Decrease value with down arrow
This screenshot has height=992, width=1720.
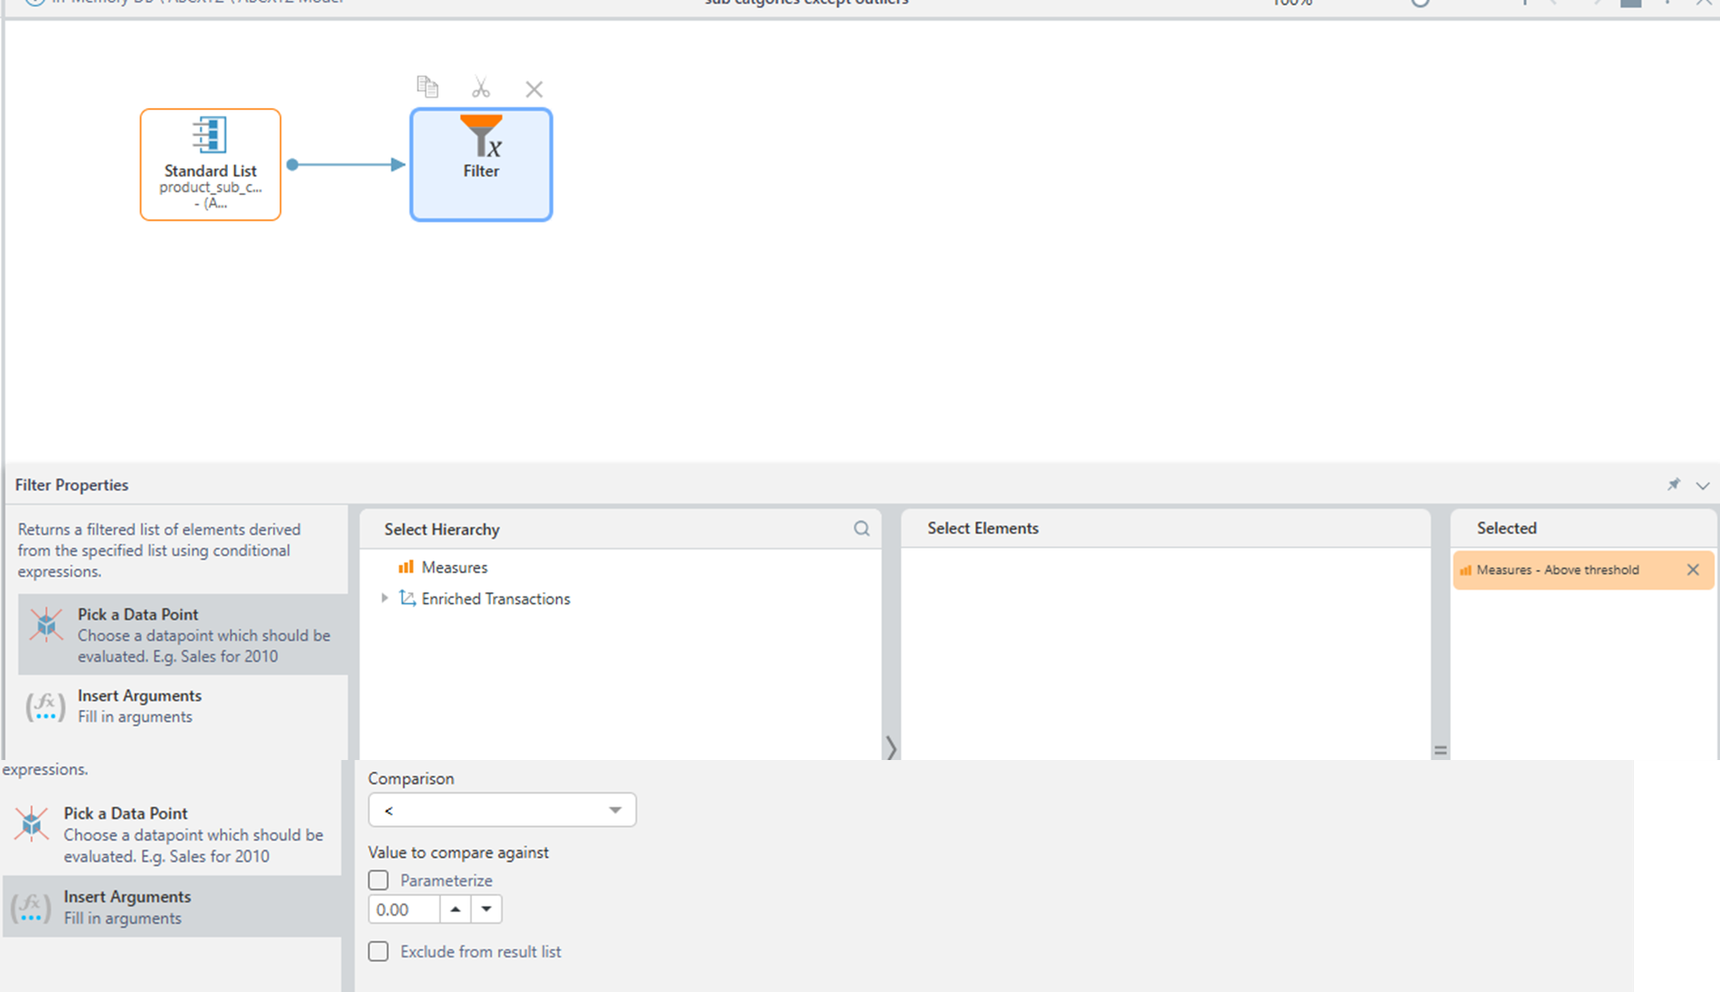pos(486,909)
